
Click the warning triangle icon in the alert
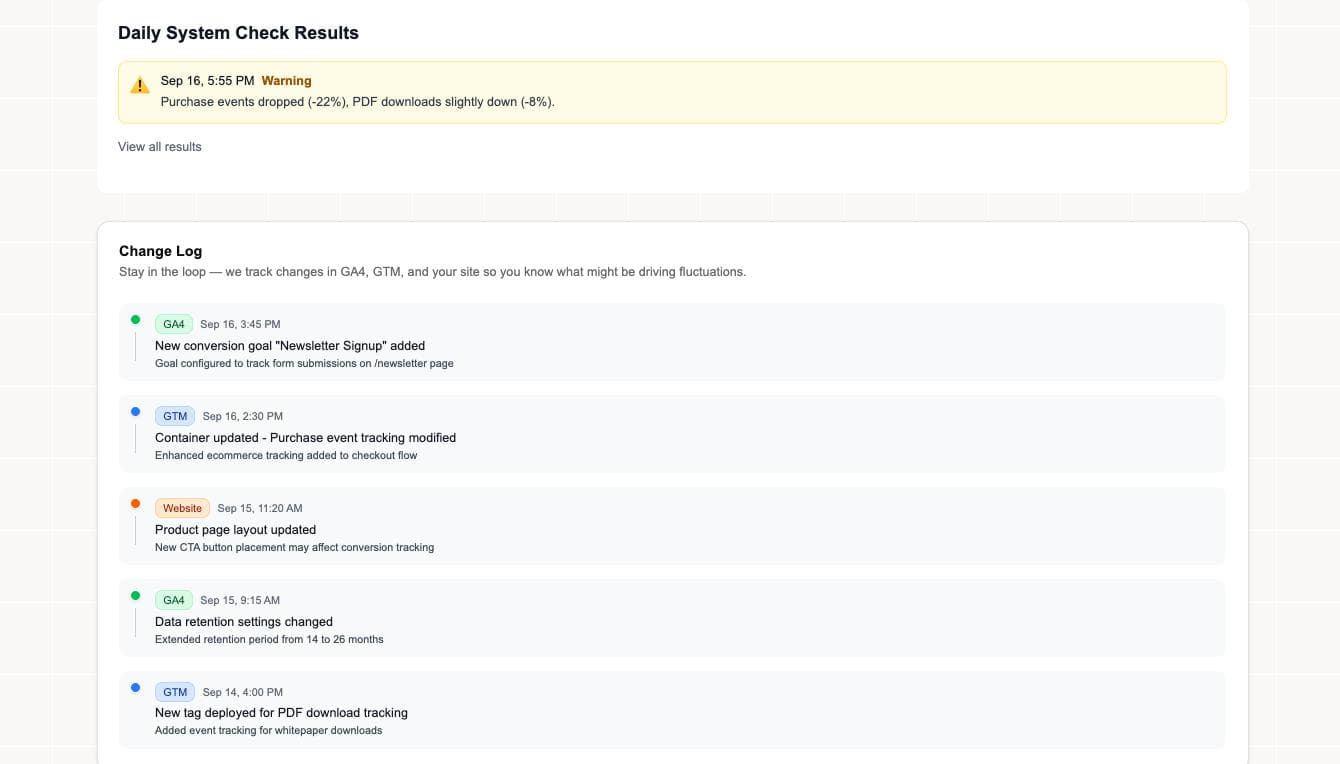click(x=140, y=86)
